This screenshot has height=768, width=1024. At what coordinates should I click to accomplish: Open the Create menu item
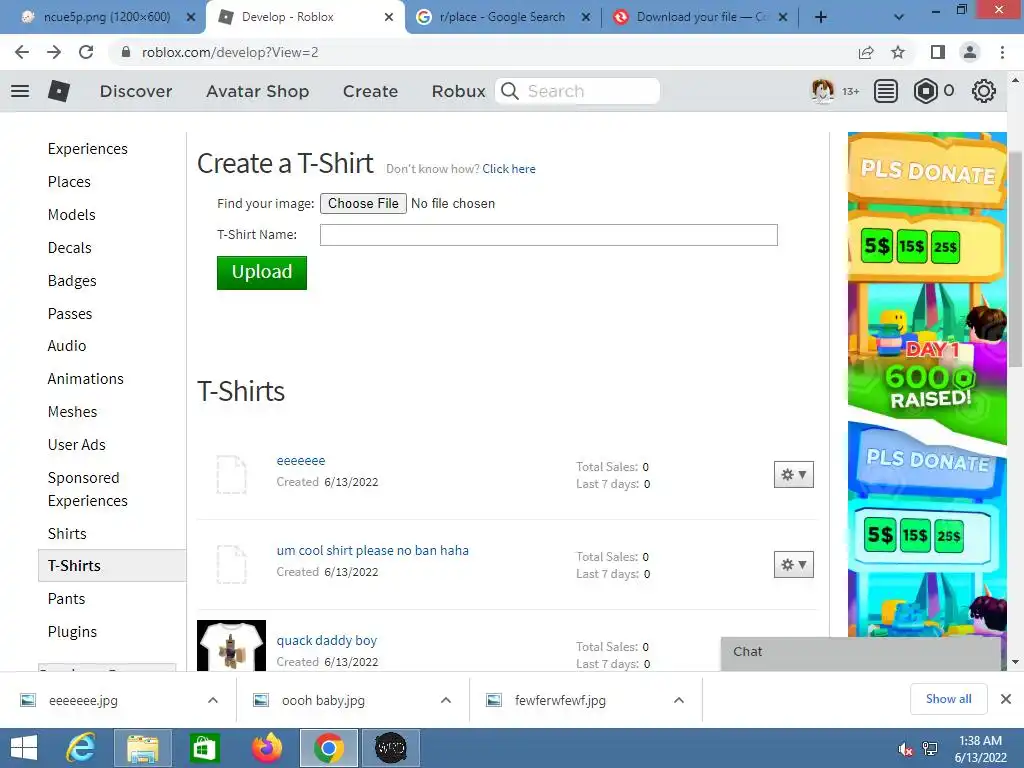[x=370, y=91]
